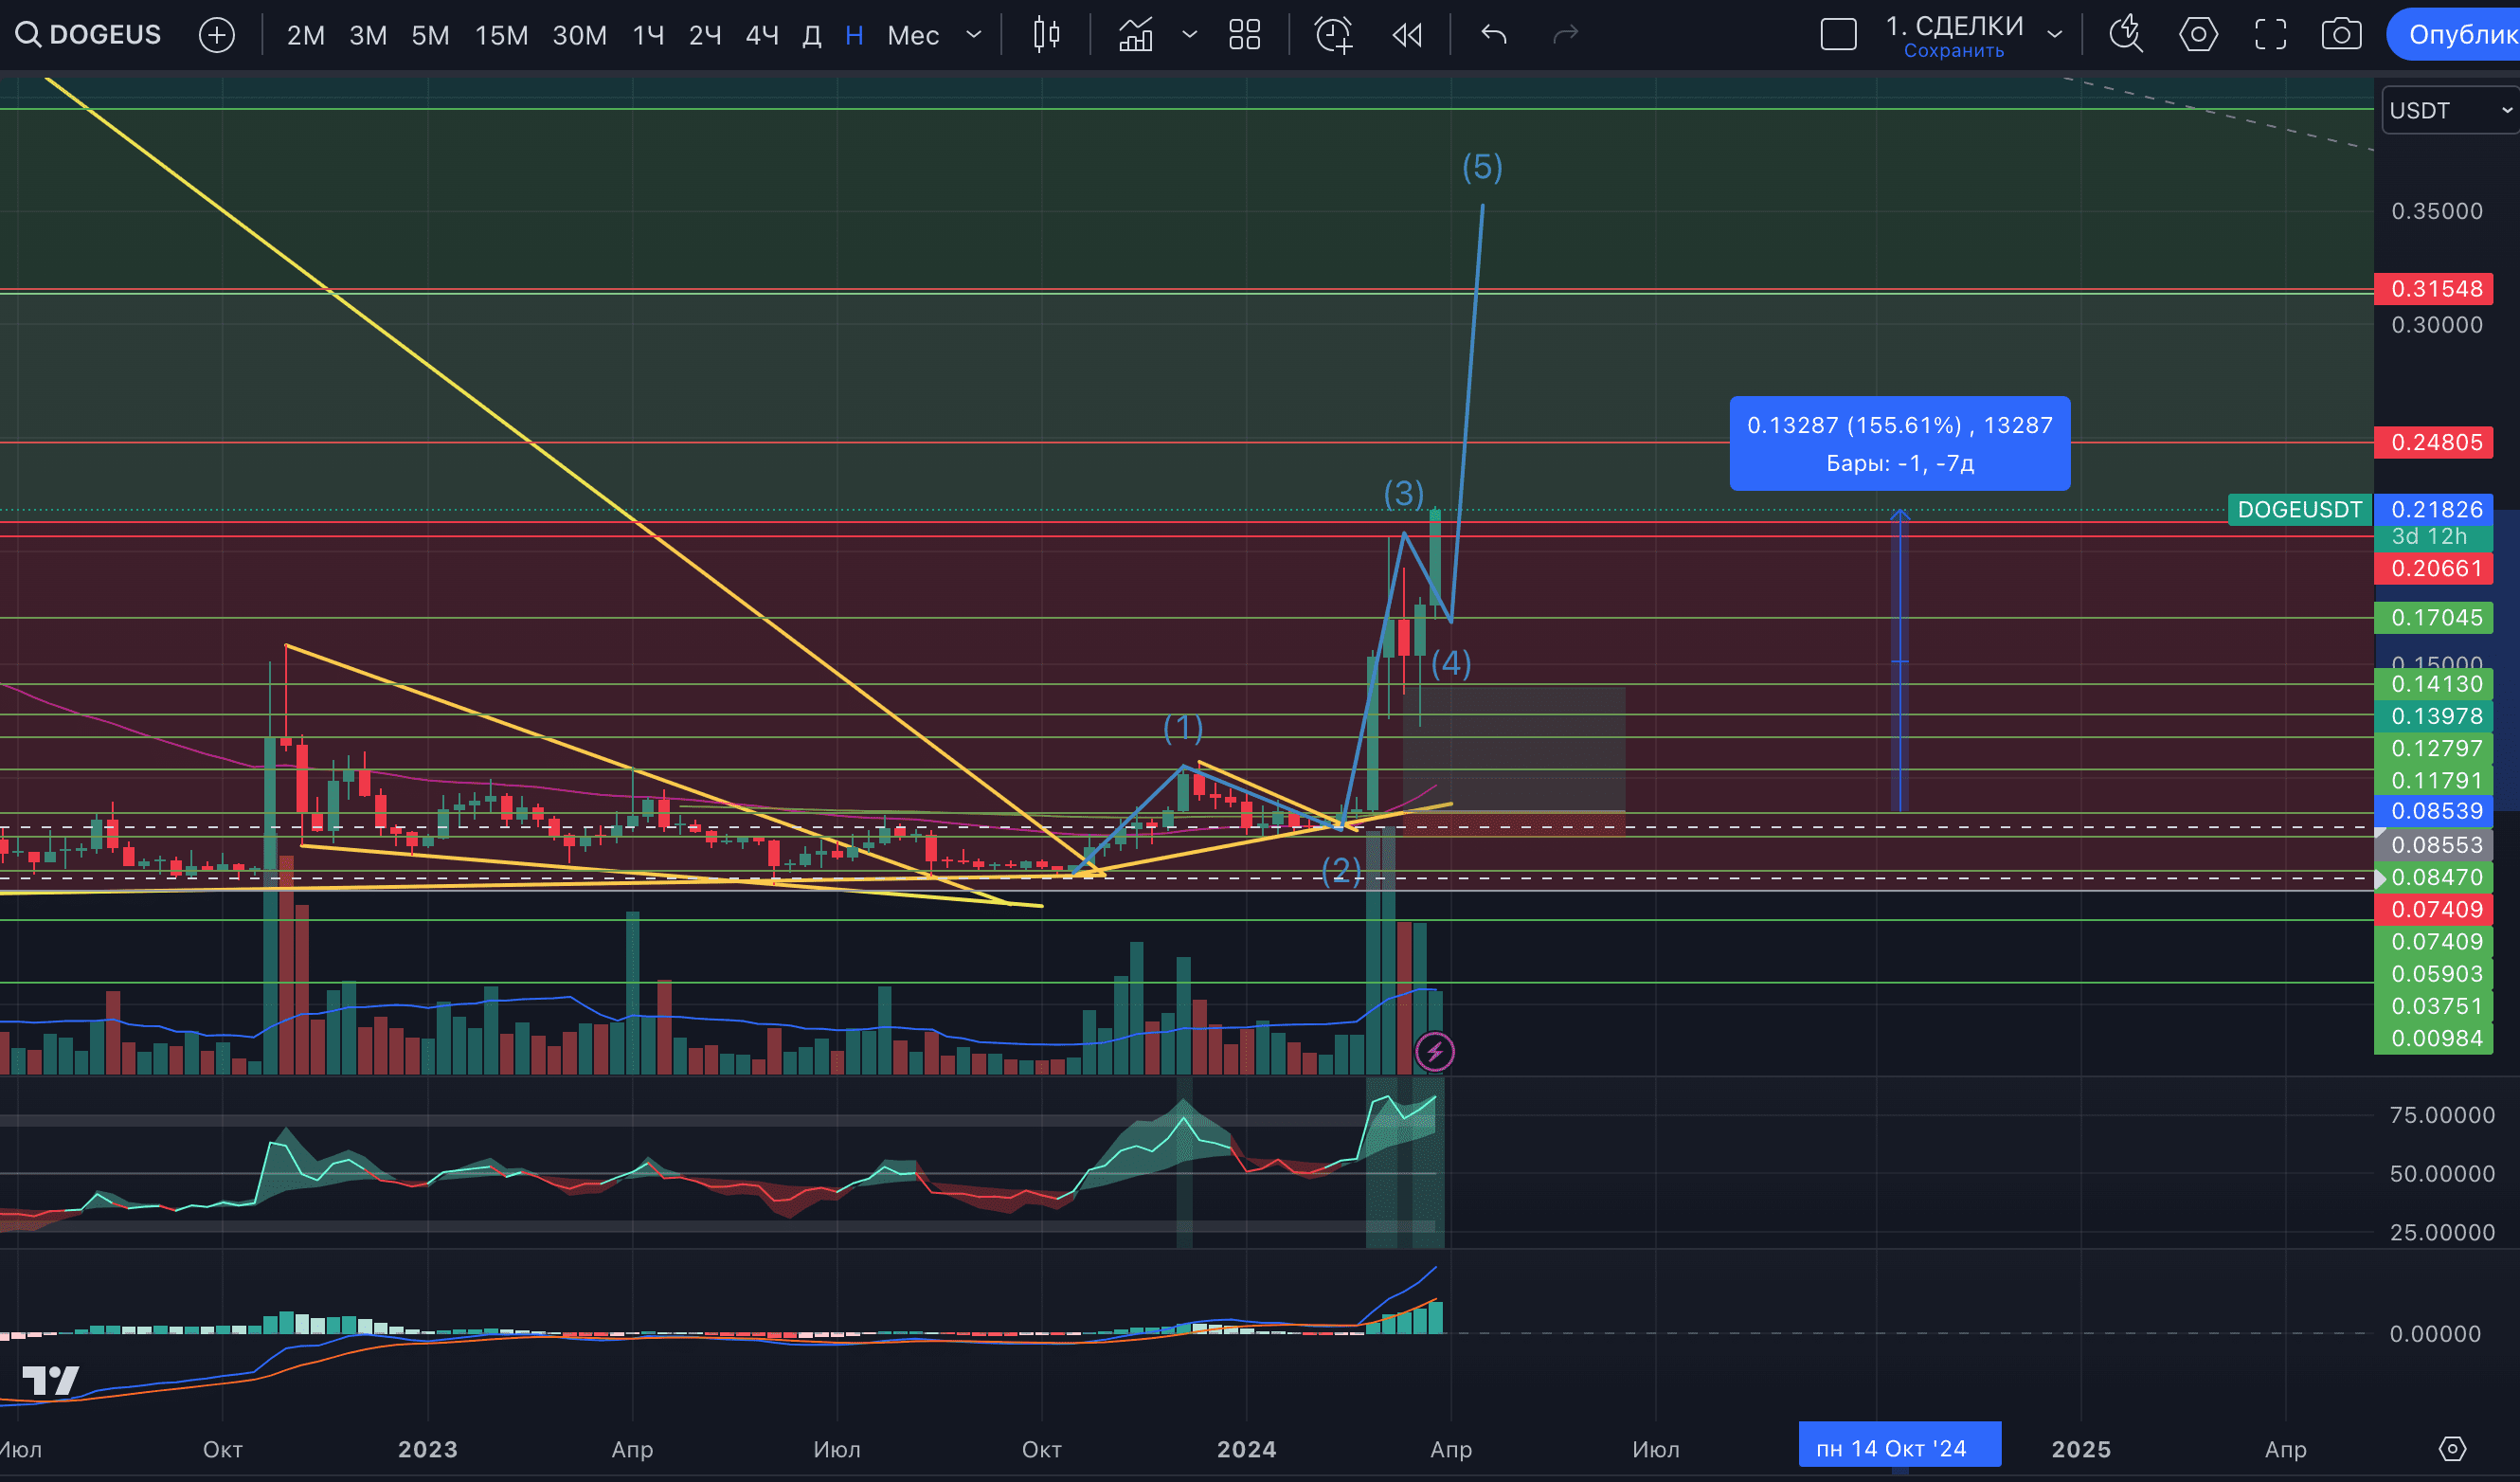
Task: Enter fullscreen chart mode
Action: (2271, 34)
